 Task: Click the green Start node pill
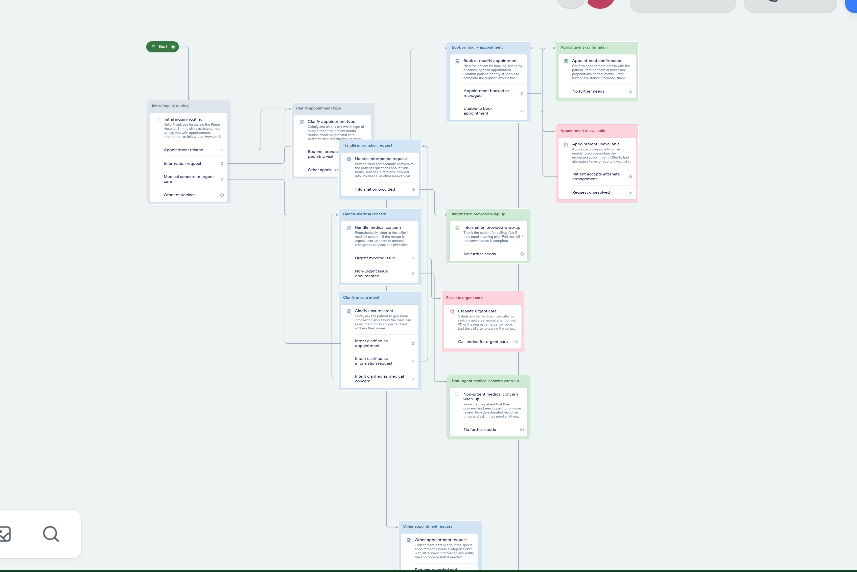(x=162, y=47)
